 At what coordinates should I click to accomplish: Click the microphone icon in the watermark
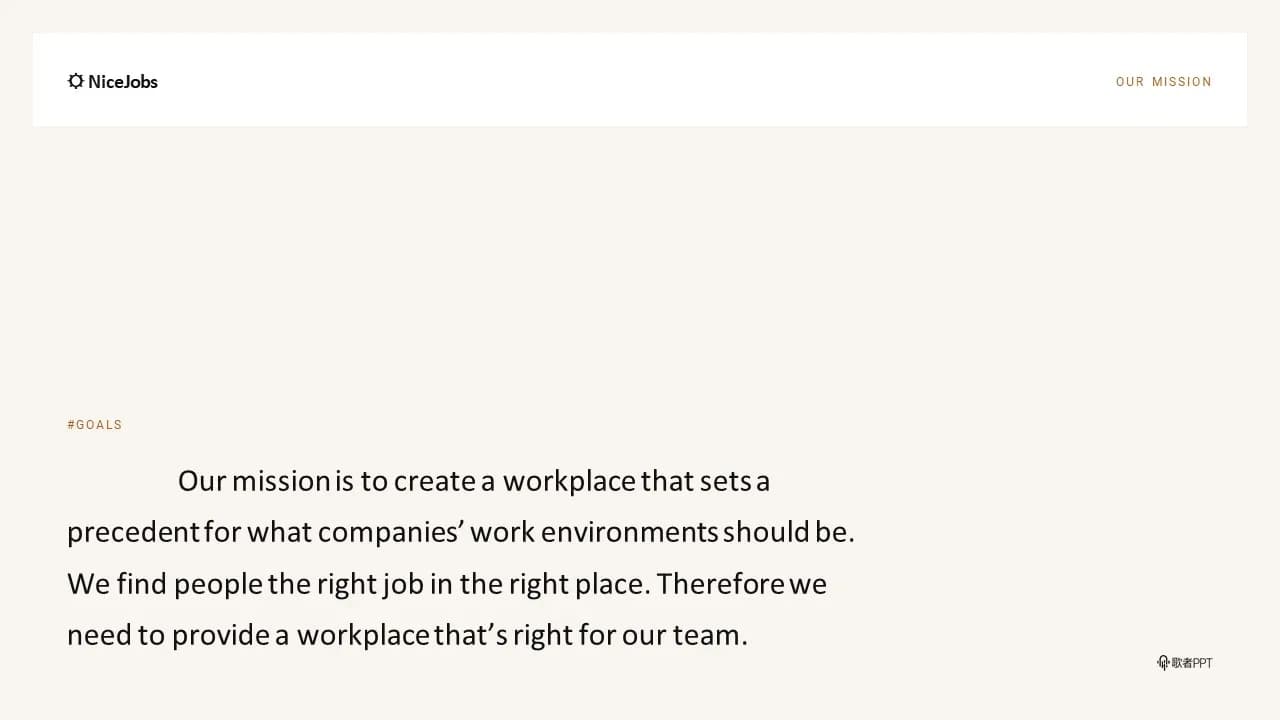1163,662
